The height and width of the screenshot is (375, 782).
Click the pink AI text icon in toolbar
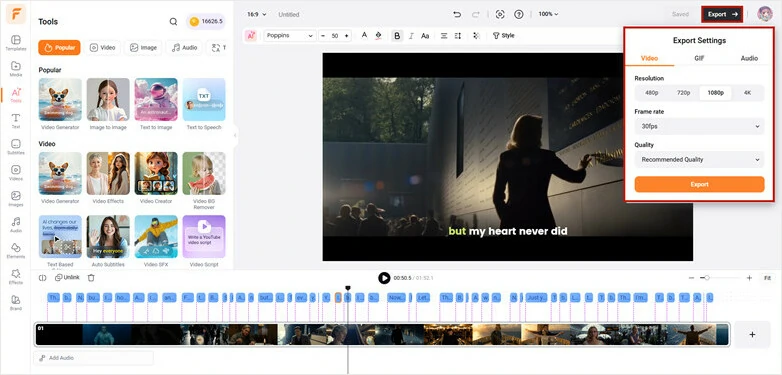pyautogui.click(x=250, y=35)
